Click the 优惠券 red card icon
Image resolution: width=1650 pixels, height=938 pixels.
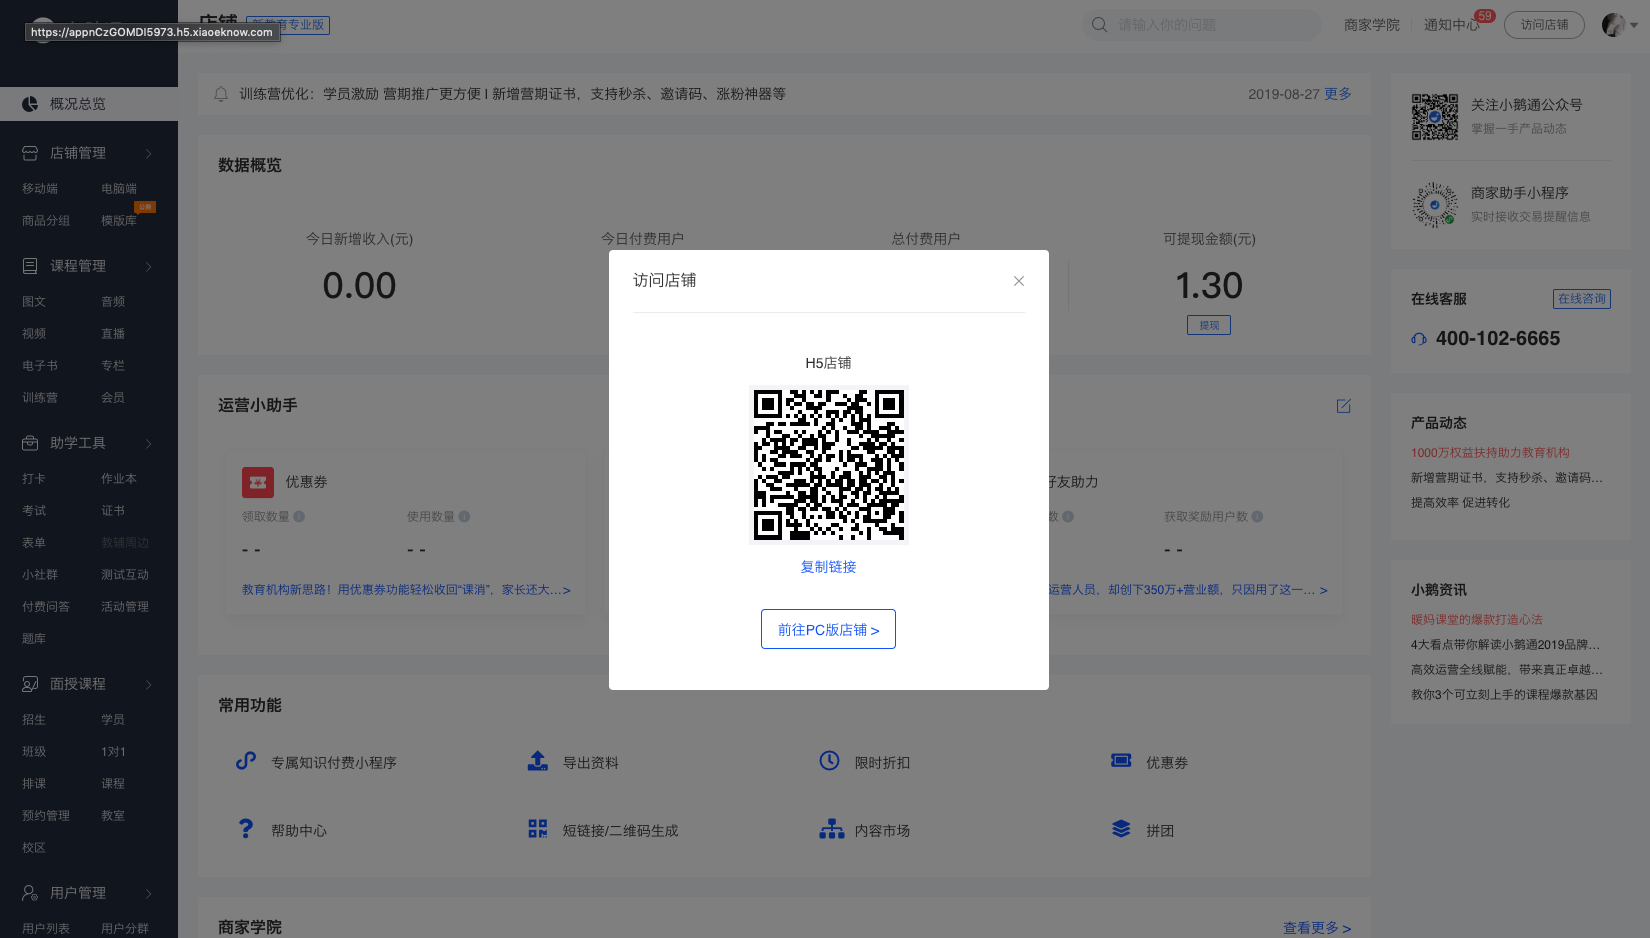coord(258,482)
